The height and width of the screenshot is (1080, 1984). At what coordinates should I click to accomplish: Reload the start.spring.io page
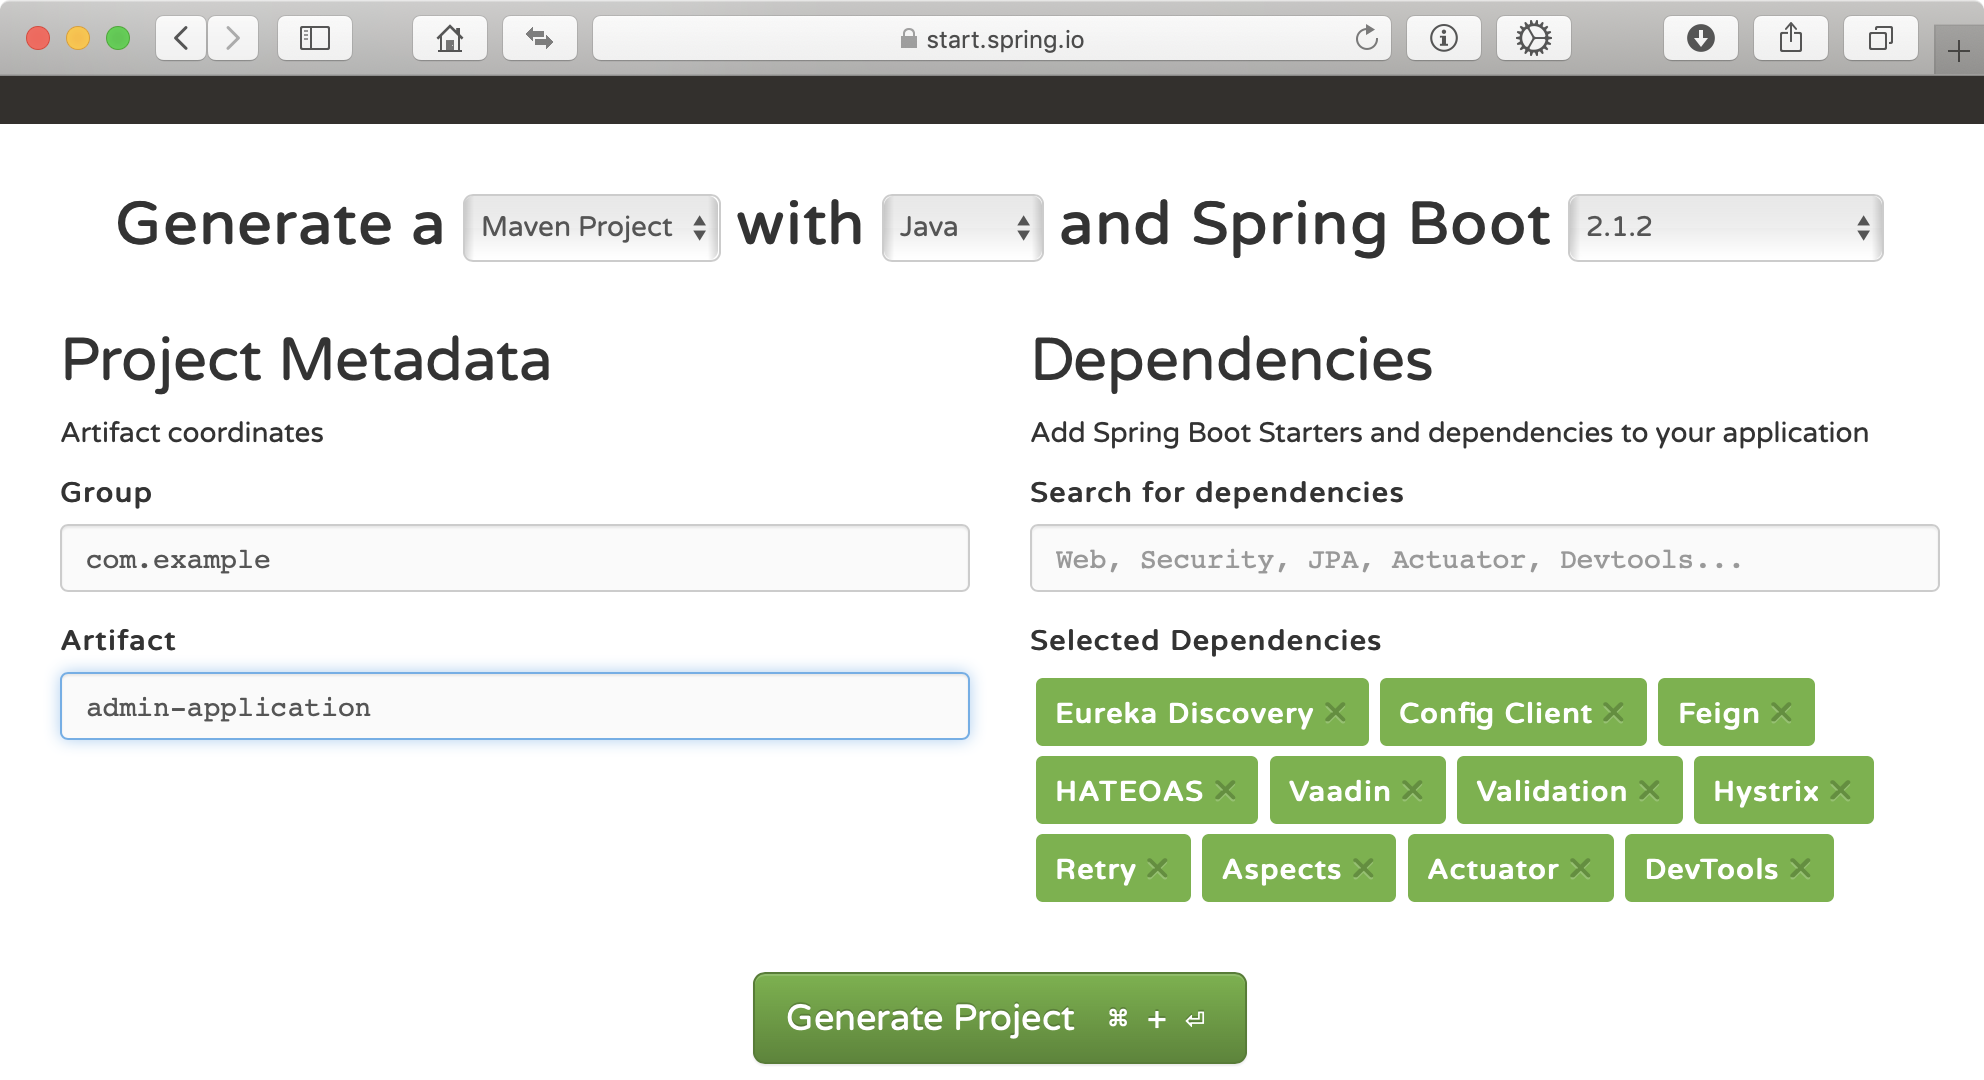pos(1366,39)
